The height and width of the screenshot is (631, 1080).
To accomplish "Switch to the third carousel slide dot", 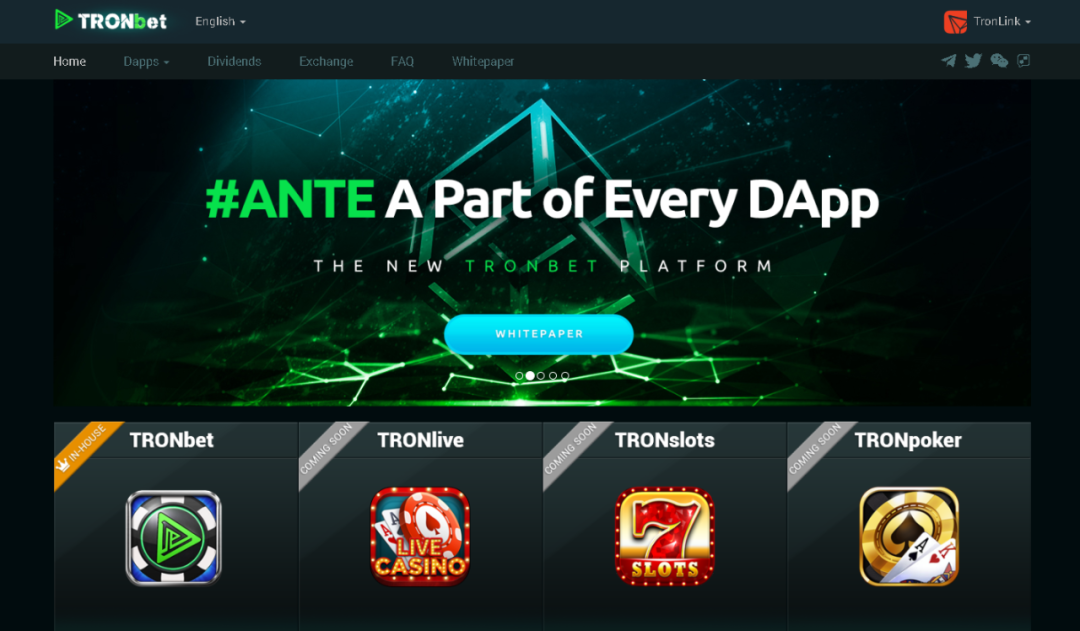I will click(541, 376).
